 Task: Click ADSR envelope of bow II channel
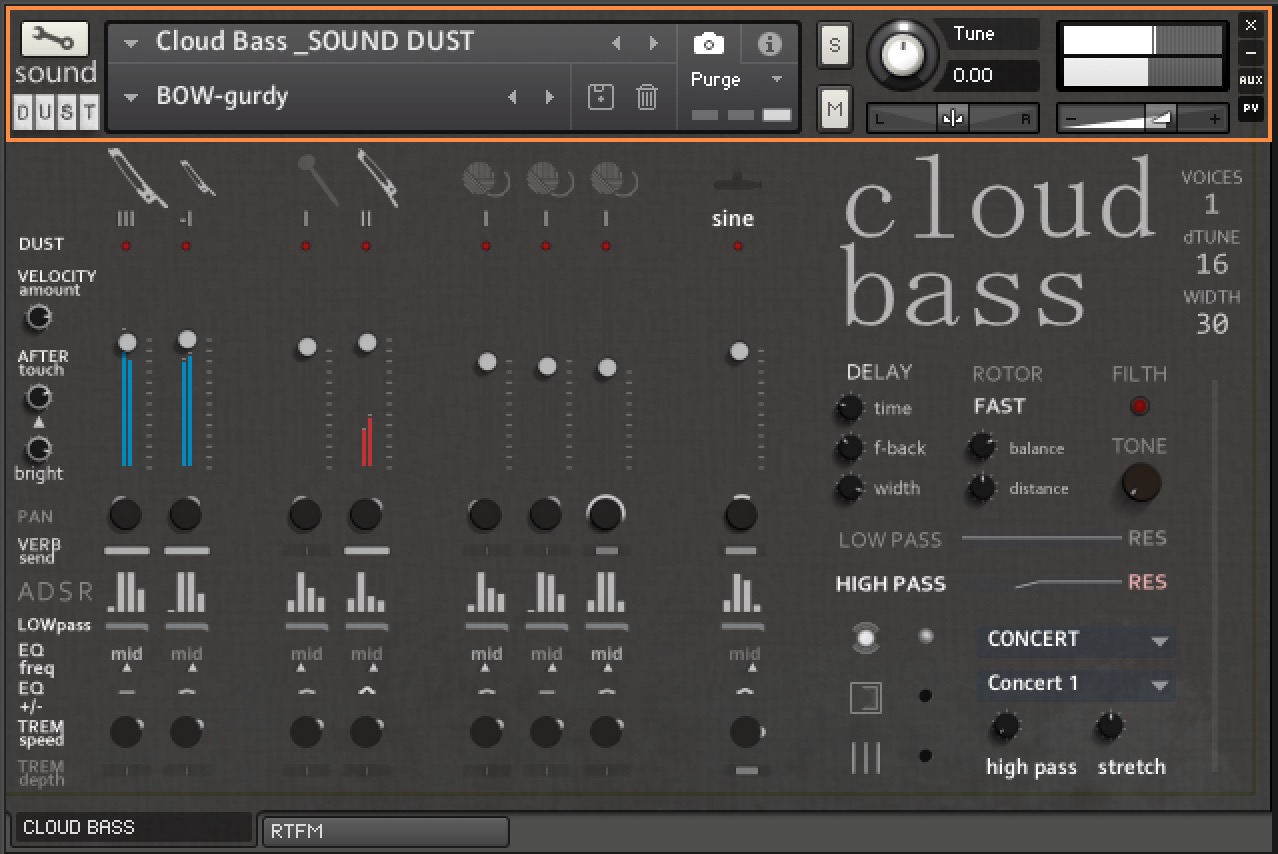coord(366,591)
